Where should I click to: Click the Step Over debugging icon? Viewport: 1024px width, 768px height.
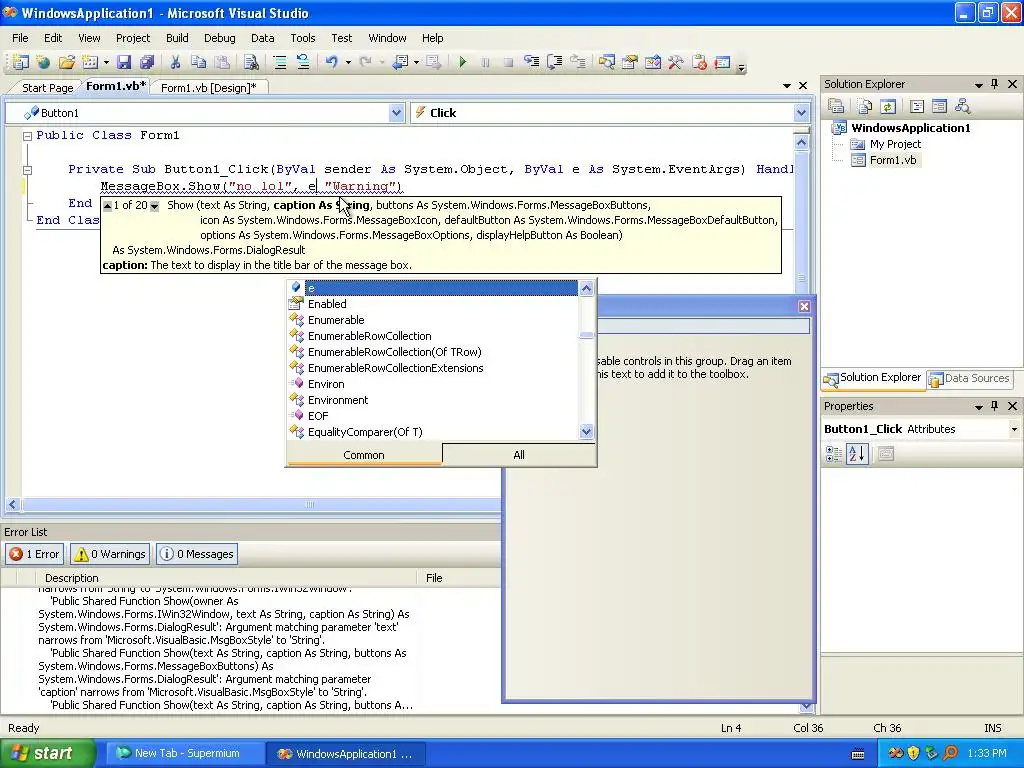coord(554,62)
